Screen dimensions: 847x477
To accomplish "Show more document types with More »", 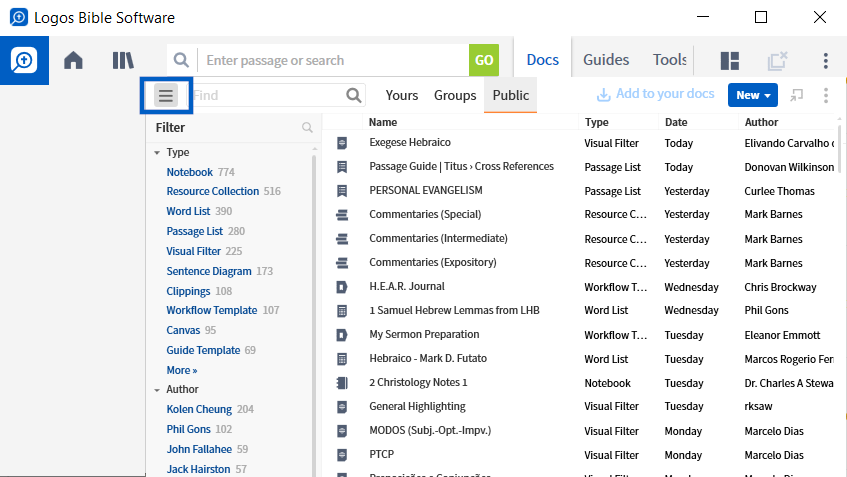I will 182,370.
